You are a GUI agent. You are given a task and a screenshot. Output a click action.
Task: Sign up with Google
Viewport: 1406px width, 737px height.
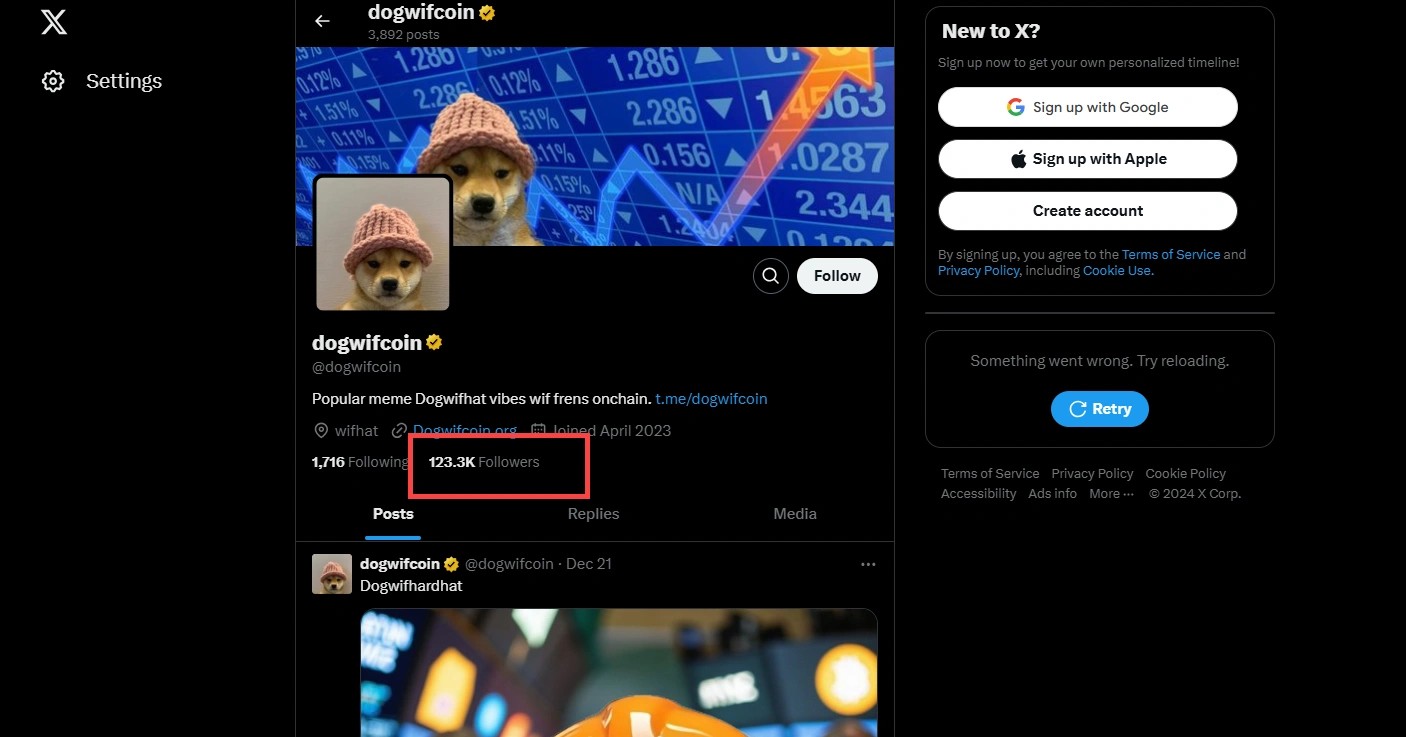click(x=1088, y=107)
